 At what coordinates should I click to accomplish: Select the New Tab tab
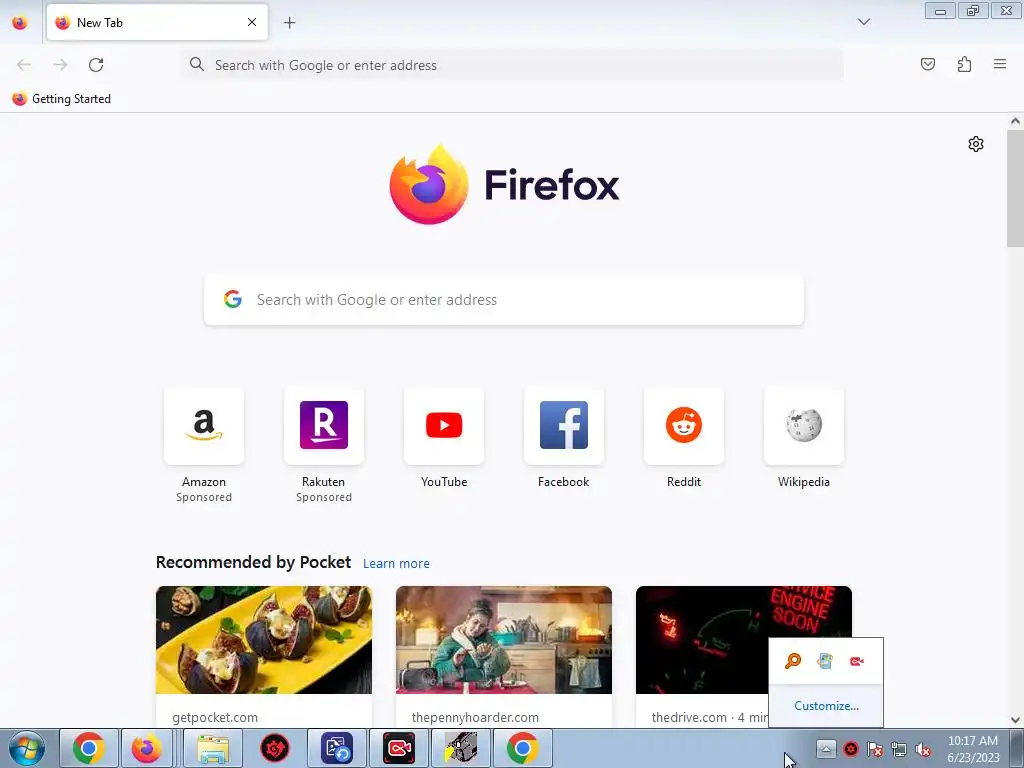(157, 22)
